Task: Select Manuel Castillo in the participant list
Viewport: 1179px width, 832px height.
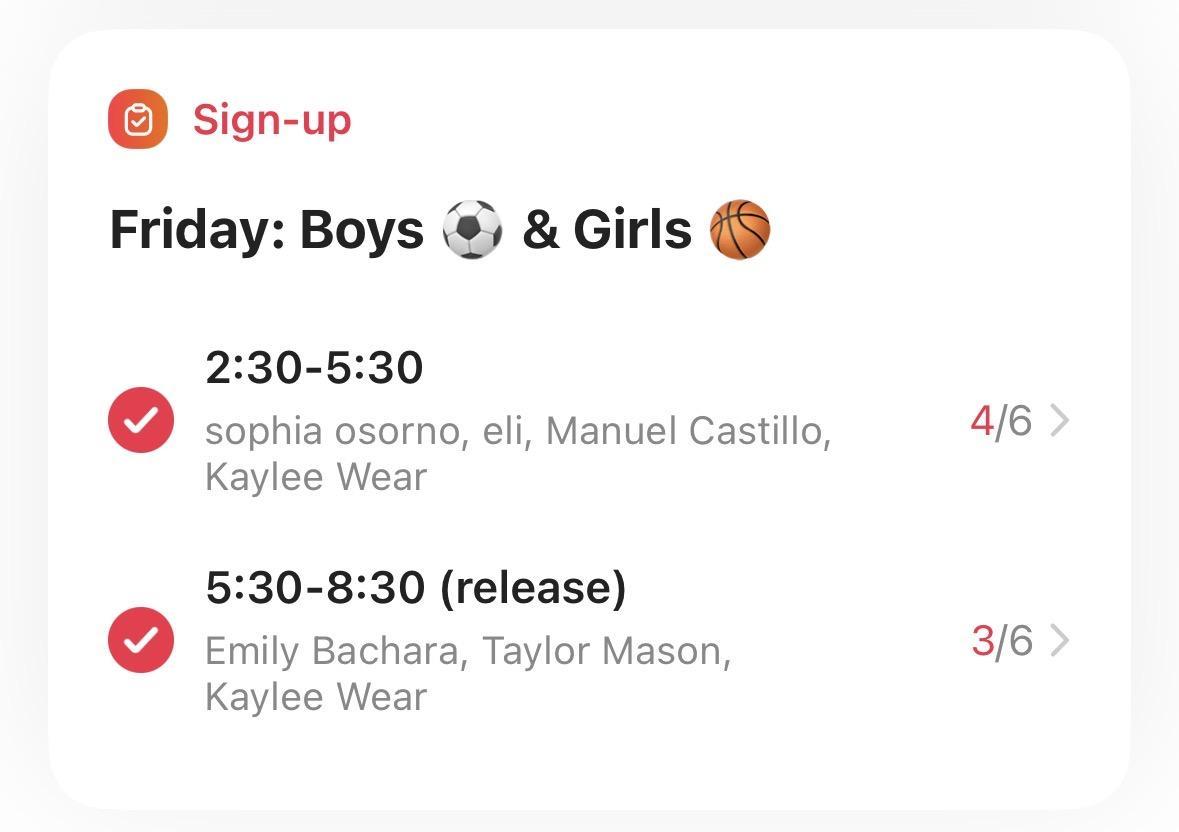Action: click(688, 432)
